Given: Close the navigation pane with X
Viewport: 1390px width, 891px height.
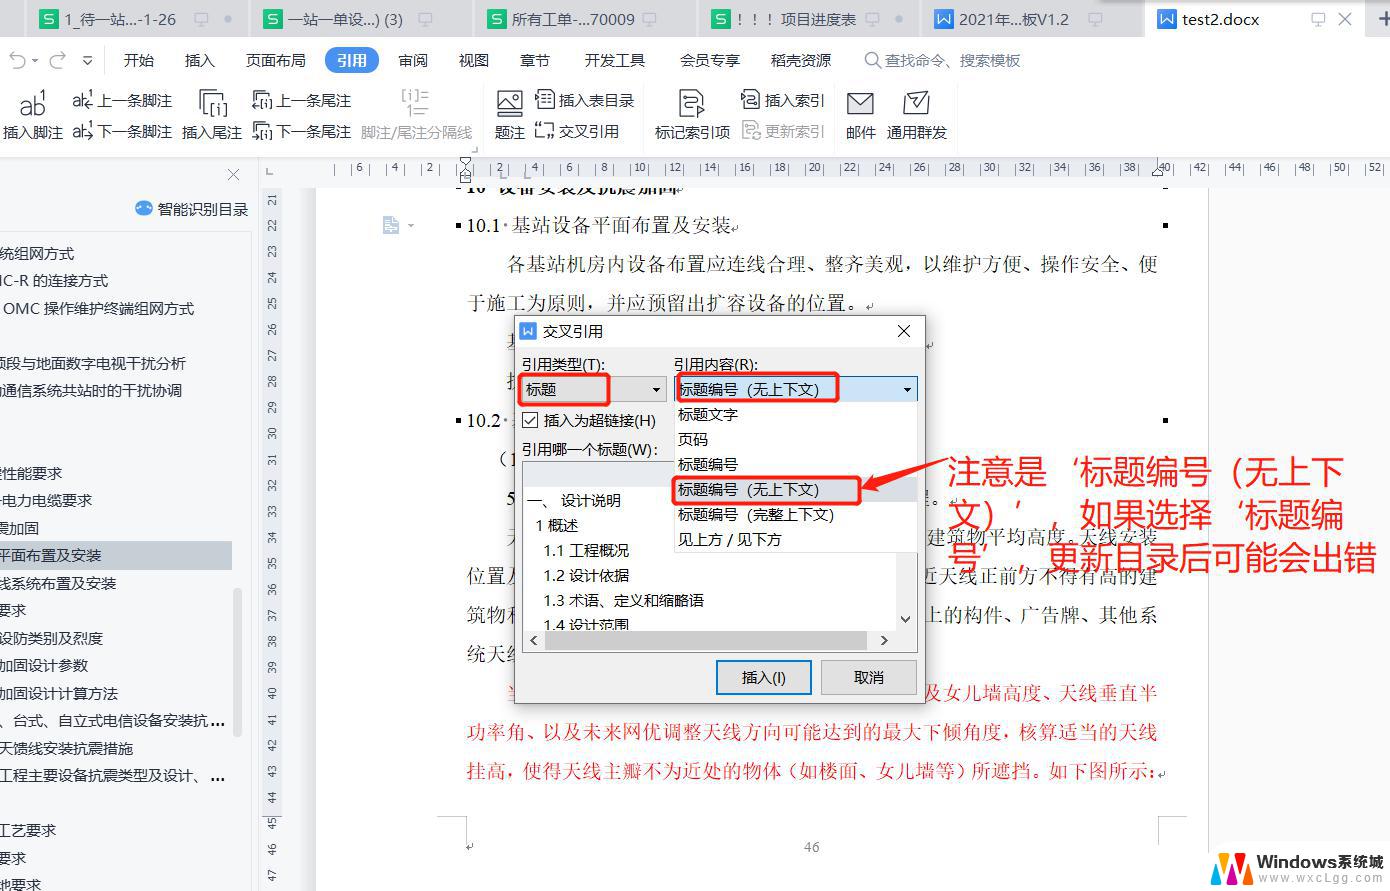Looking at the screenshot, I should (233, 175).
